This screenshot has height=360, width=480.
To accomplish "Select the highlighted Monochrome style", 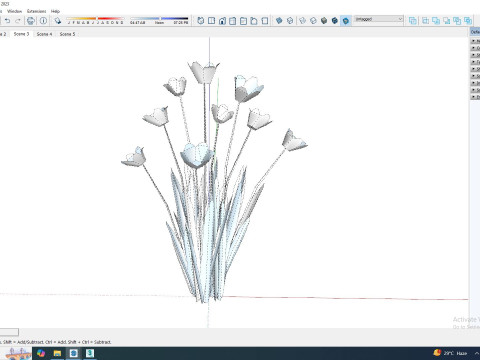I will click(346, 21).
